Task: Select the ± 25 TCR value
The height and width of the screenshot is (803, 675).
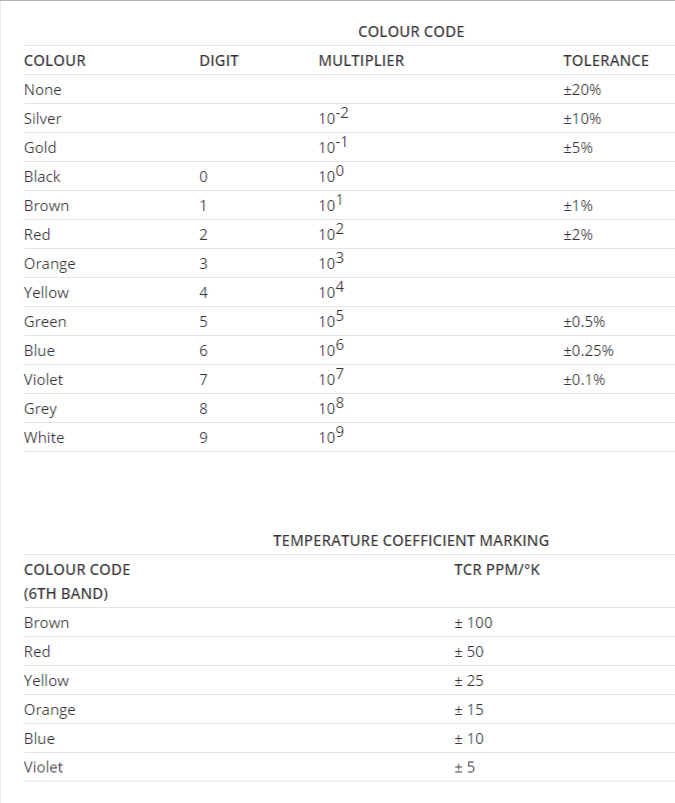Action: (x=470, y=681)
